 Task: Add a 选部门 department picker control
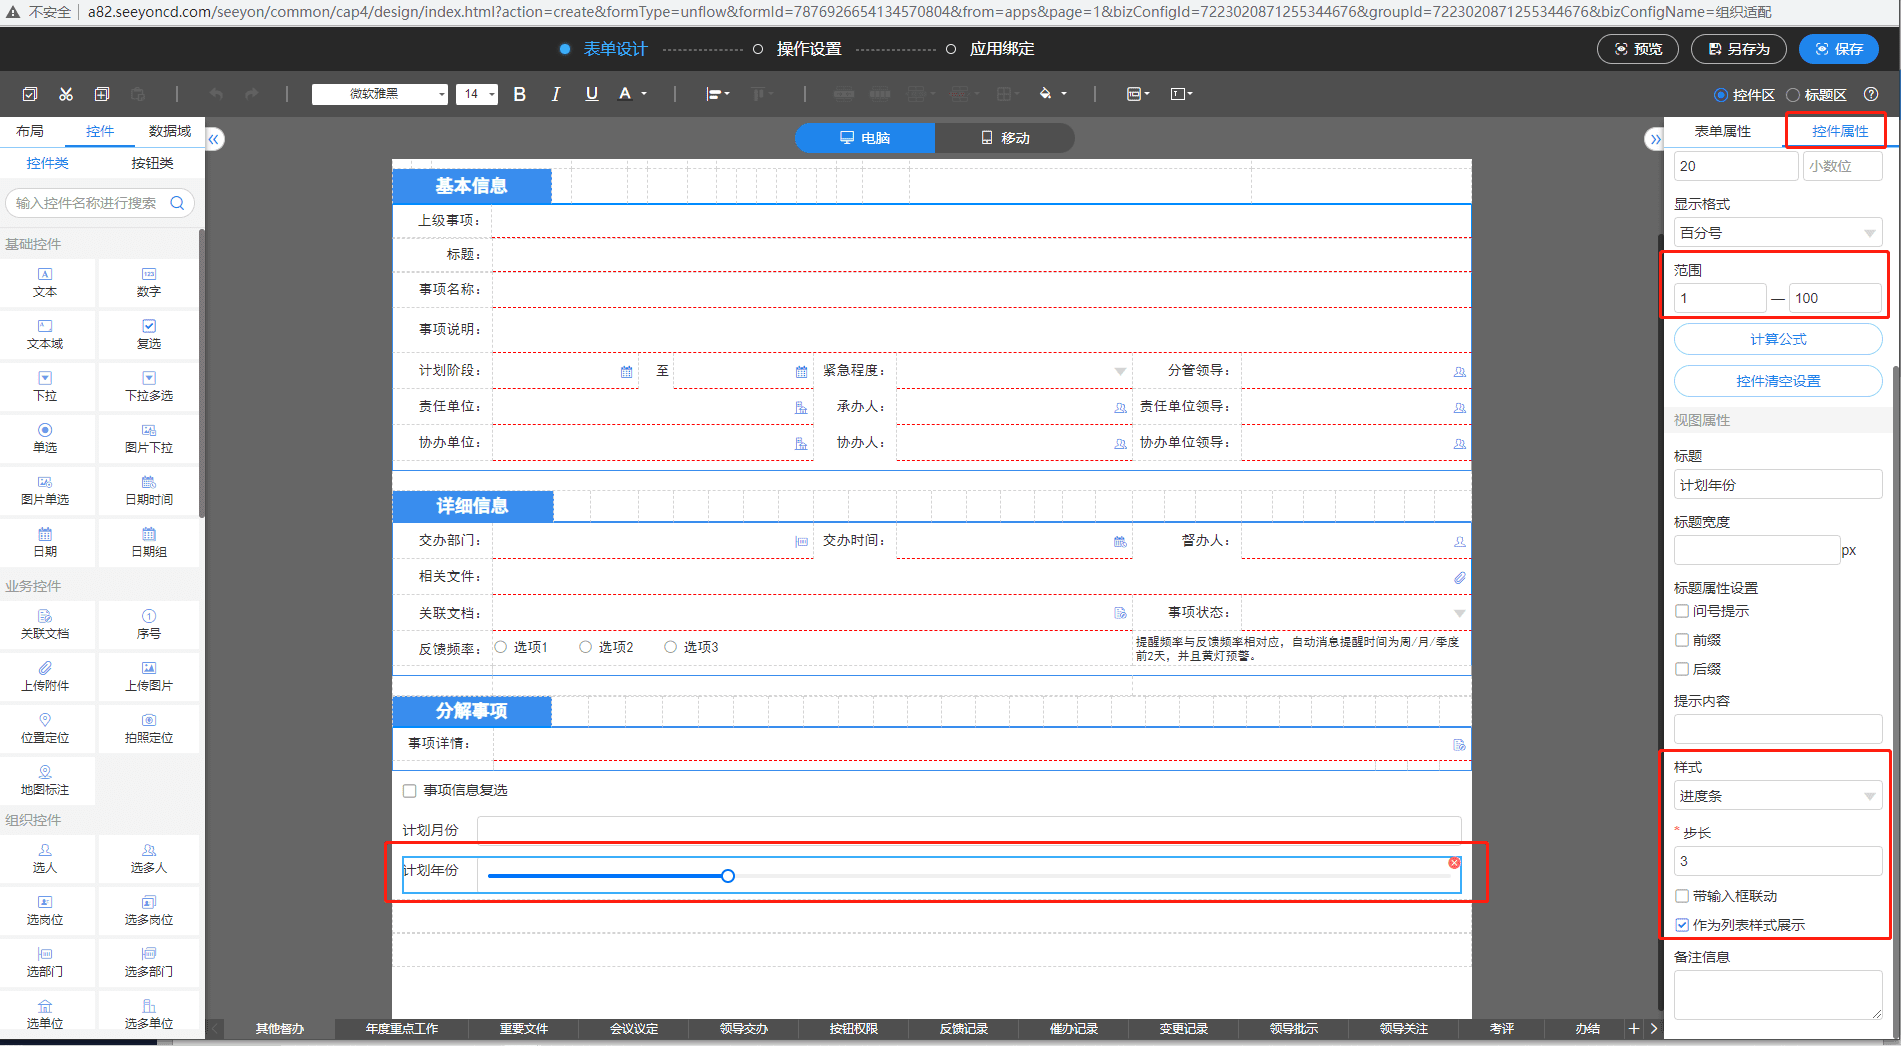pyautogui.click(x=45, y=962)
